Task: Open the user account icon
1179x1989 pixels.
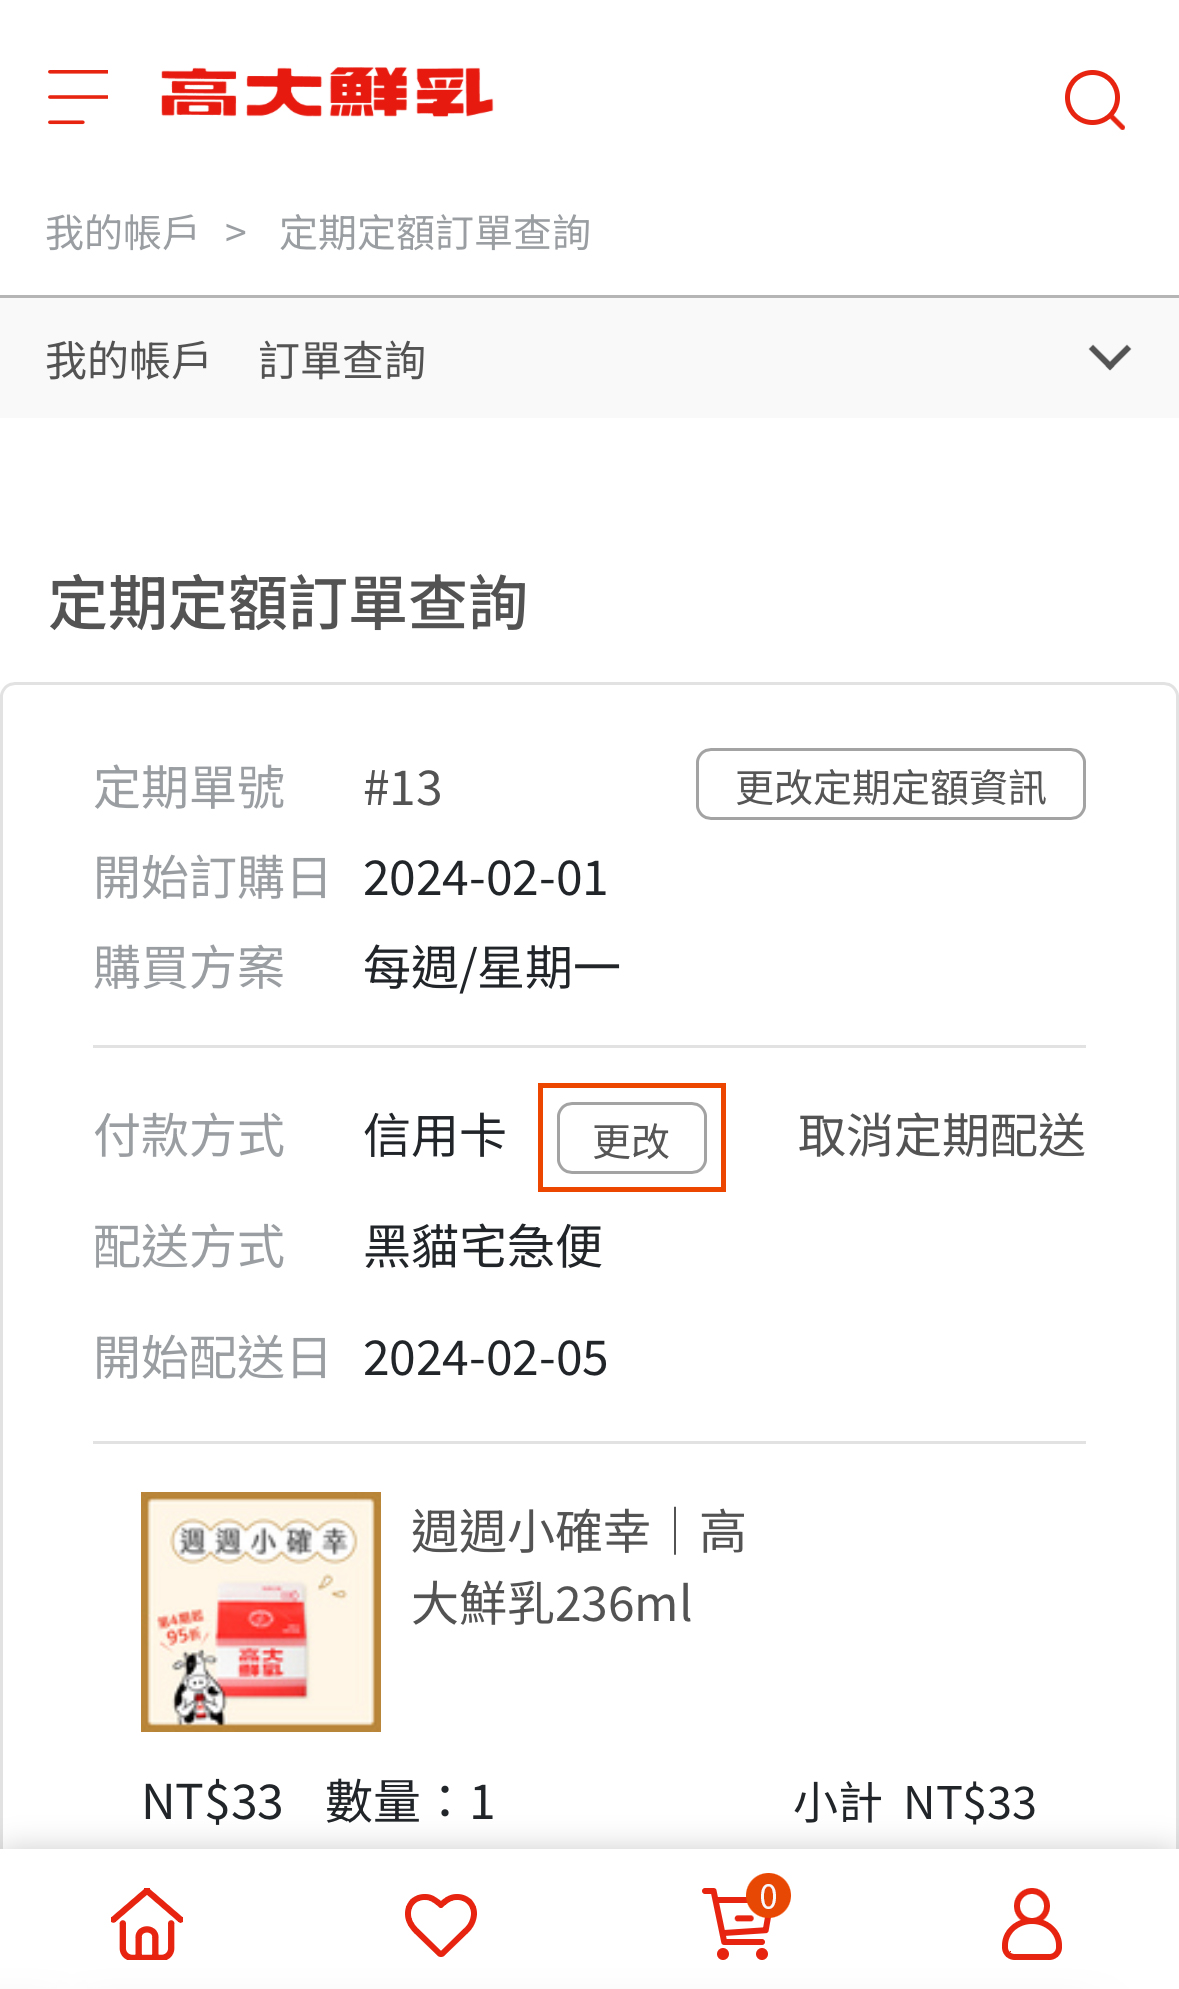Action: point(1031,1923)
